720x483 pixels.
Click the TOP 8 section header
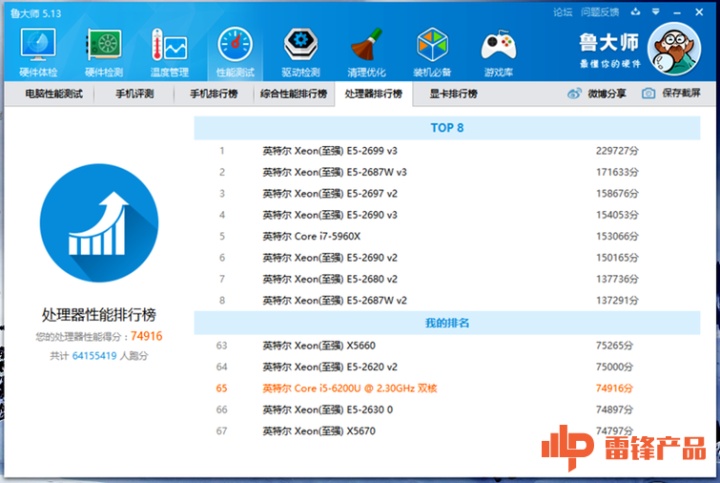click(447, 128)
